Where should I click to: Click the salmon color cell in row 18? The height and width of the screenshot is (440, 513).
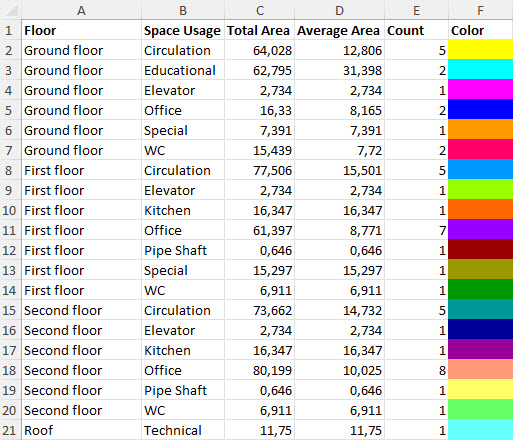tap(480, 370)
